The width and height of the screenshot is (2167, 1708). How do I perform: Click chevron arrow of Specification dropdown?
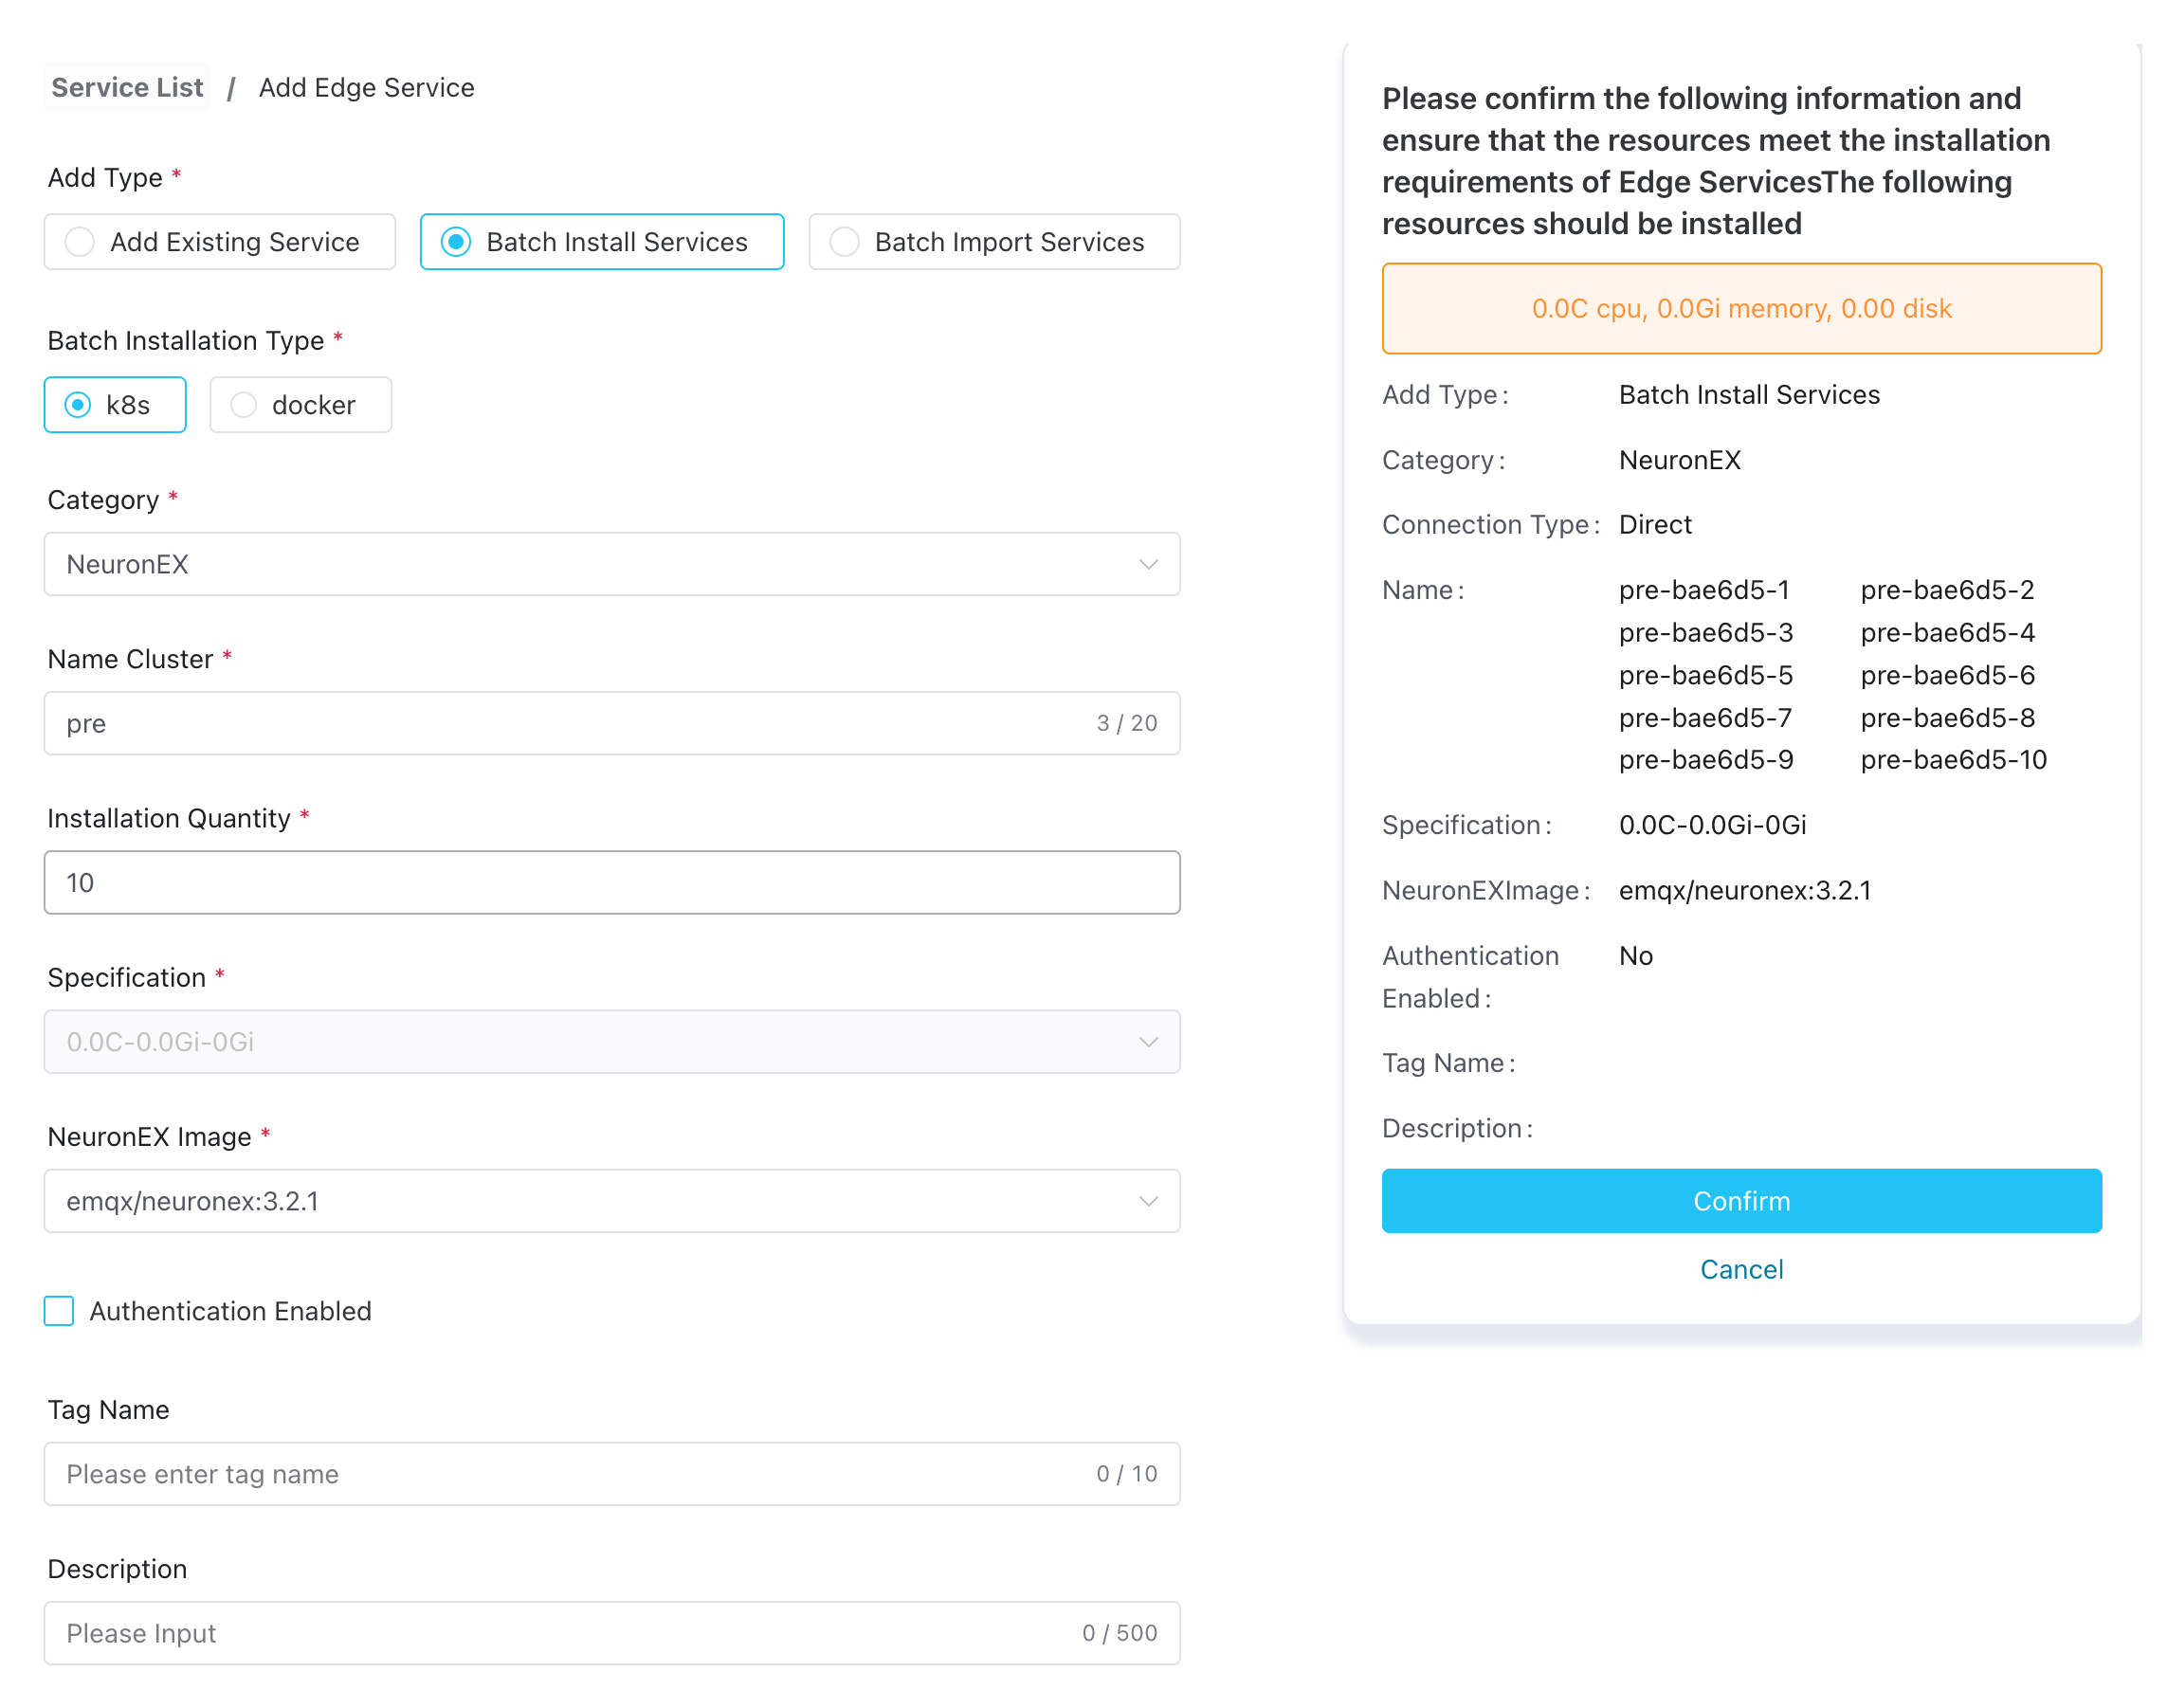(x=1148, y=1042)
